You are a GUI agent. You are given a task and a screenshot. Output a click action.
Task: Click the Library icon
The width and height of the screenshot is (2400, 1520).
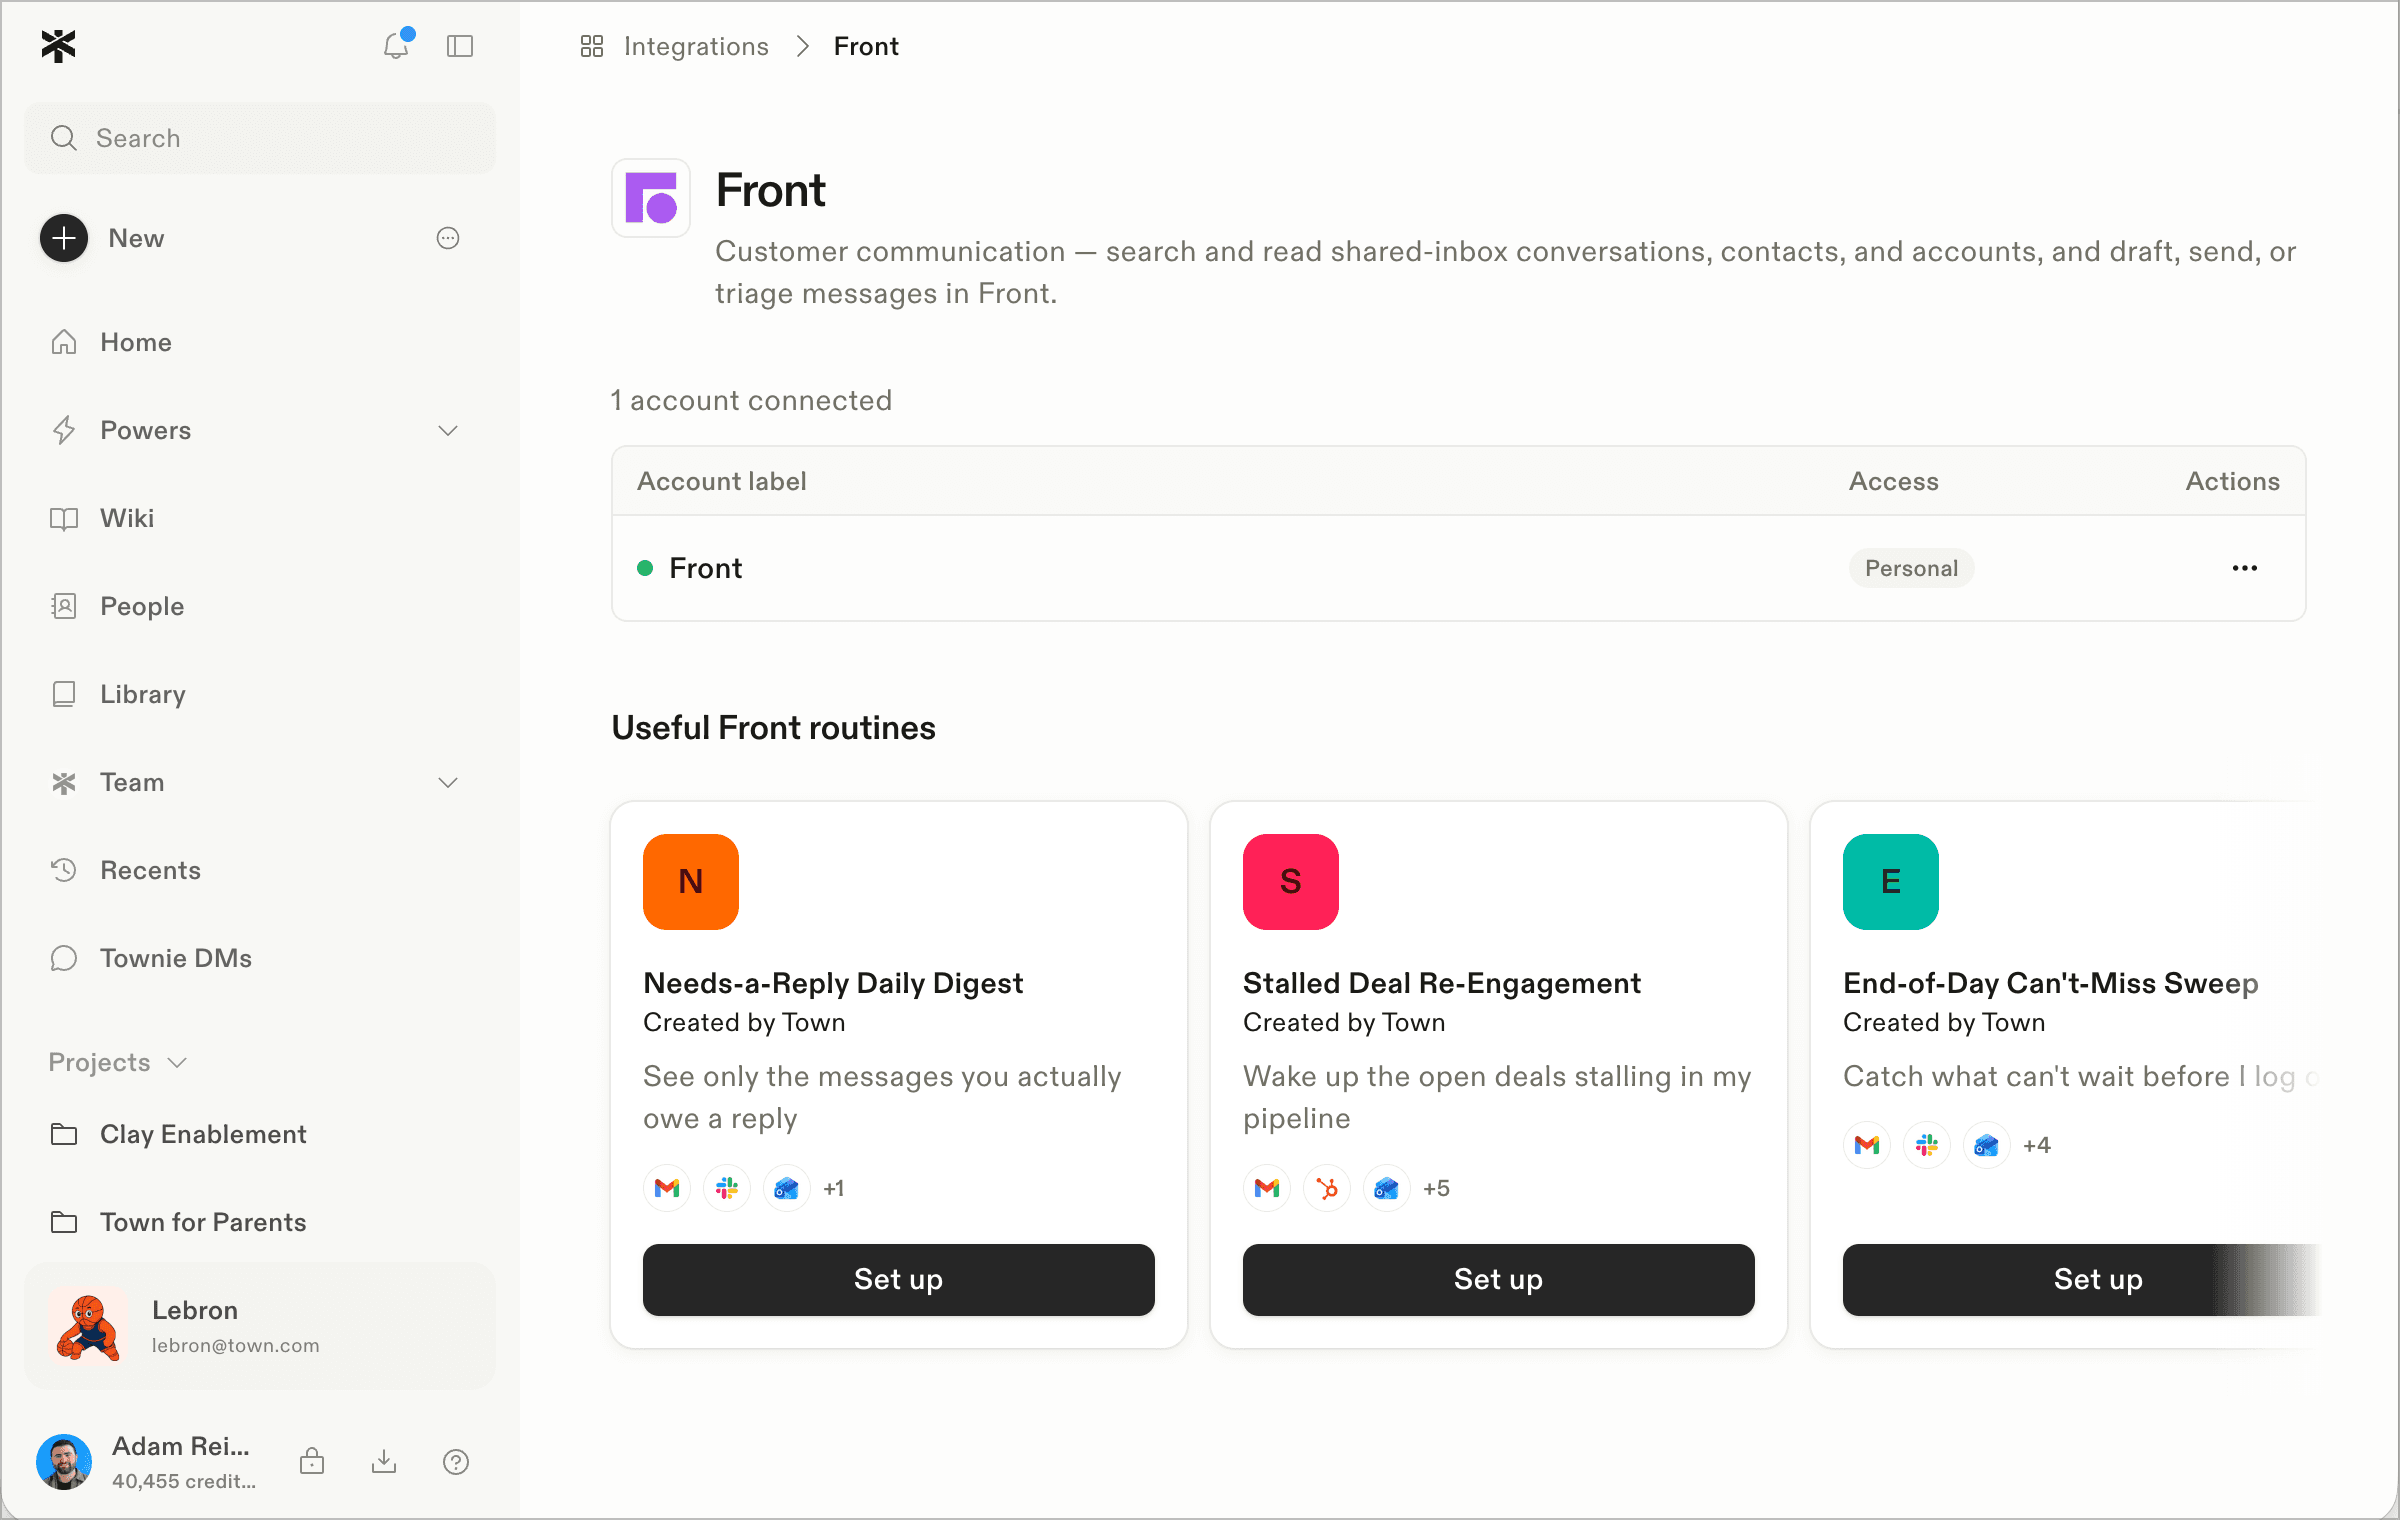tap(64, 694)
